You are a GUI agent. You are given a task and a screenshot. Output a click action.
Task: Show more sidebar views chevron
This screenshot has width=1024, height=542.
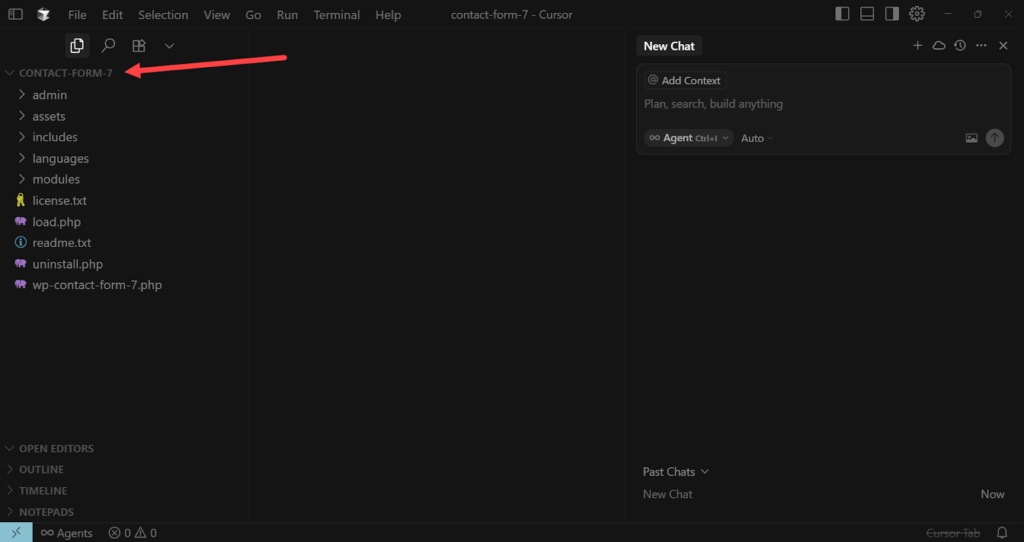pos(169,46)
